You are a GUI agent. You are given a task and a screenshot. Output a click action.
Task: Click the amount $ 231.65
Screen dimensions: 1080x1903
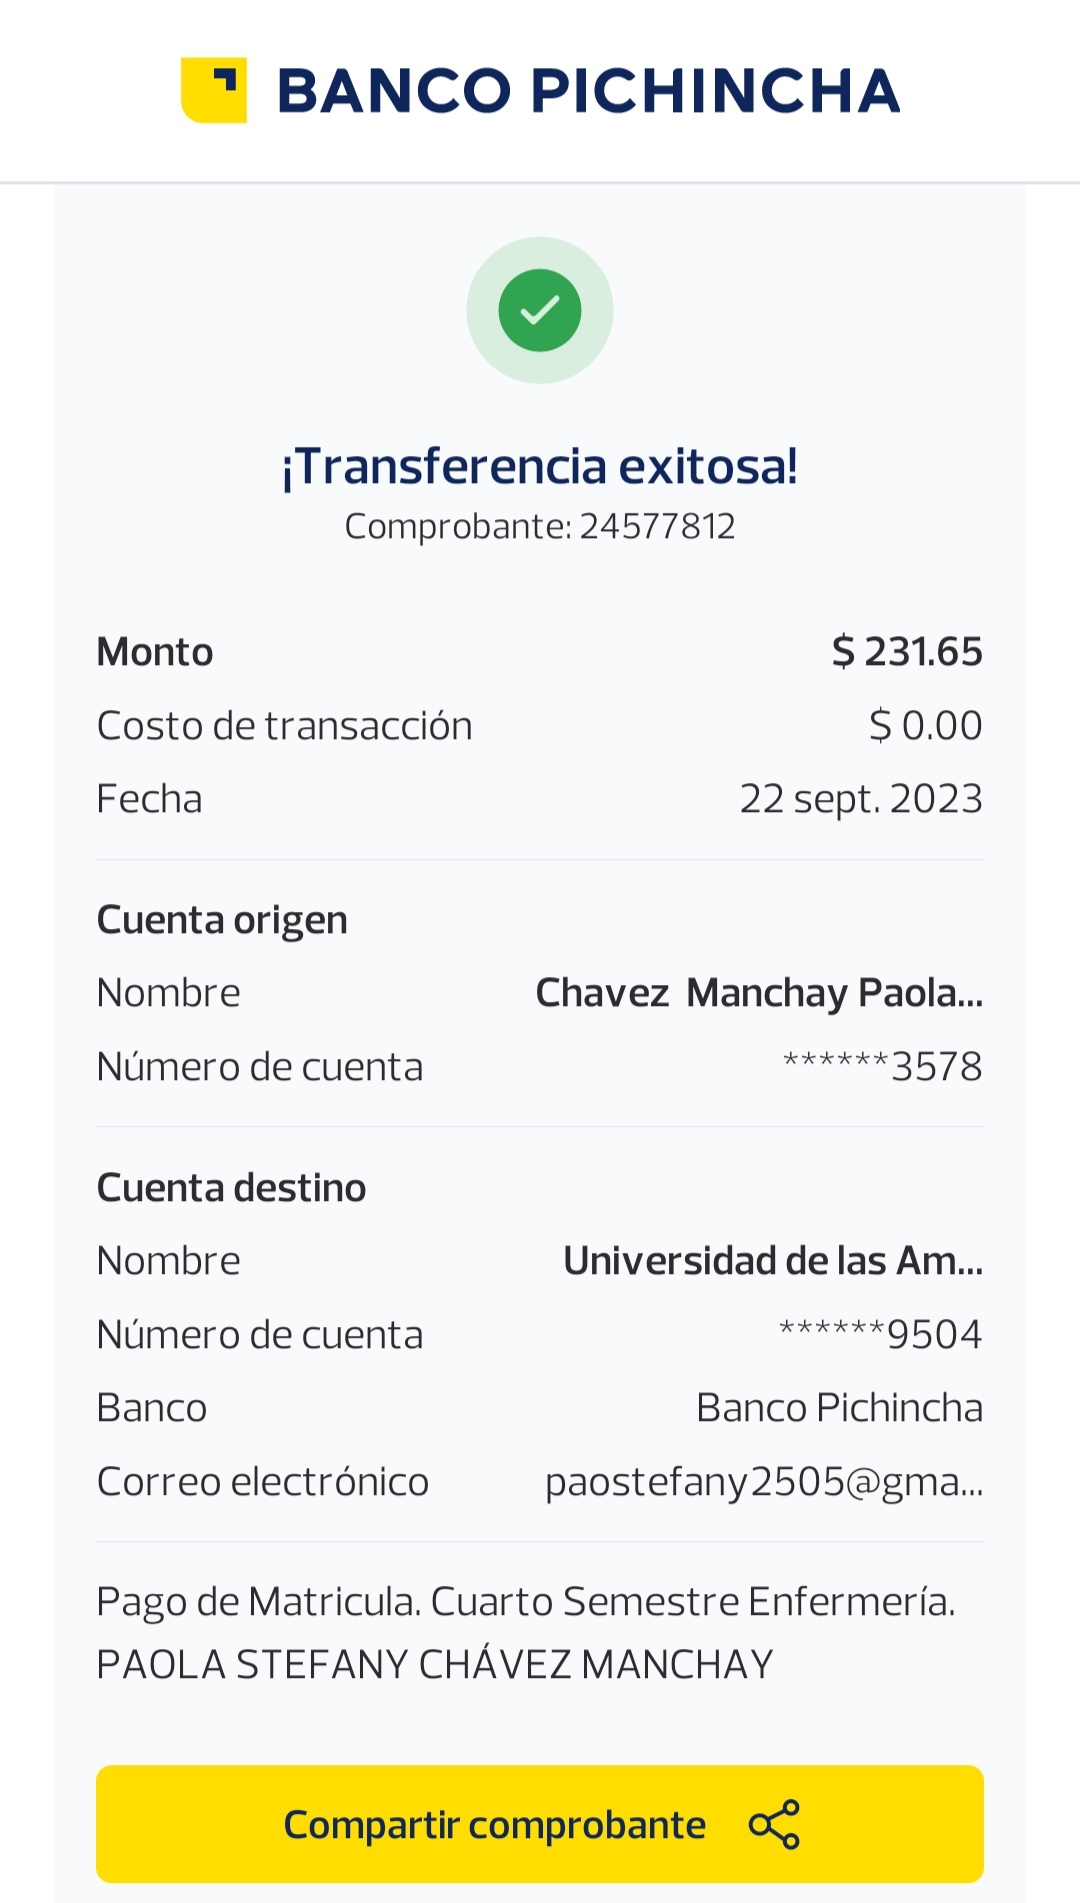(x=907, y=652)
